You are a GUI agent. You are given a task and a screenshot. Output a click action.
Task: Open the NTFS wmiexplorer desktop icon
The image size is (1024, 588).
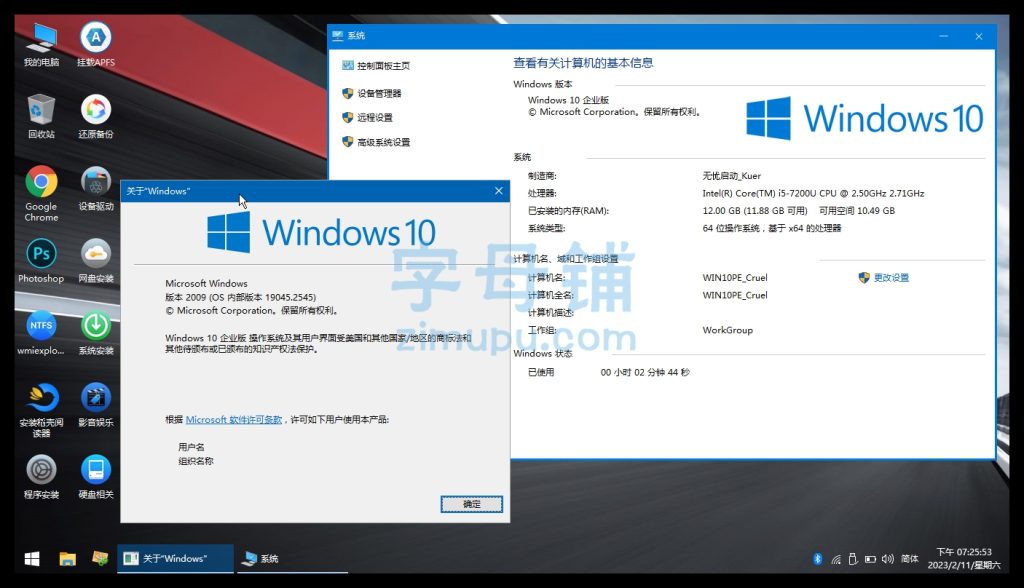[41, 333]
